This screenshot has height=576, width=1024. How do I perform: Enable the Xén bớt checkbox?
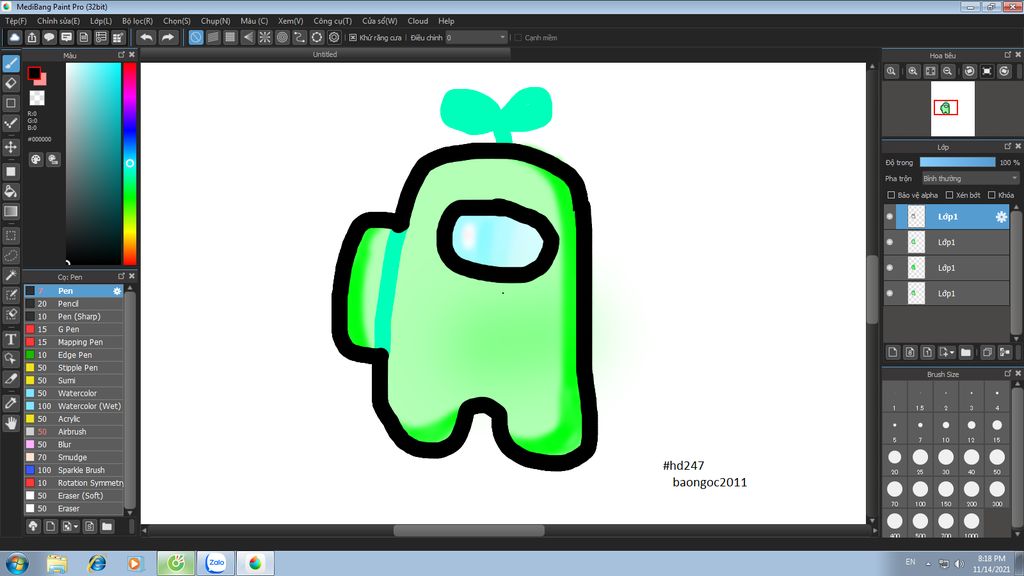click(x=949, y=195)
